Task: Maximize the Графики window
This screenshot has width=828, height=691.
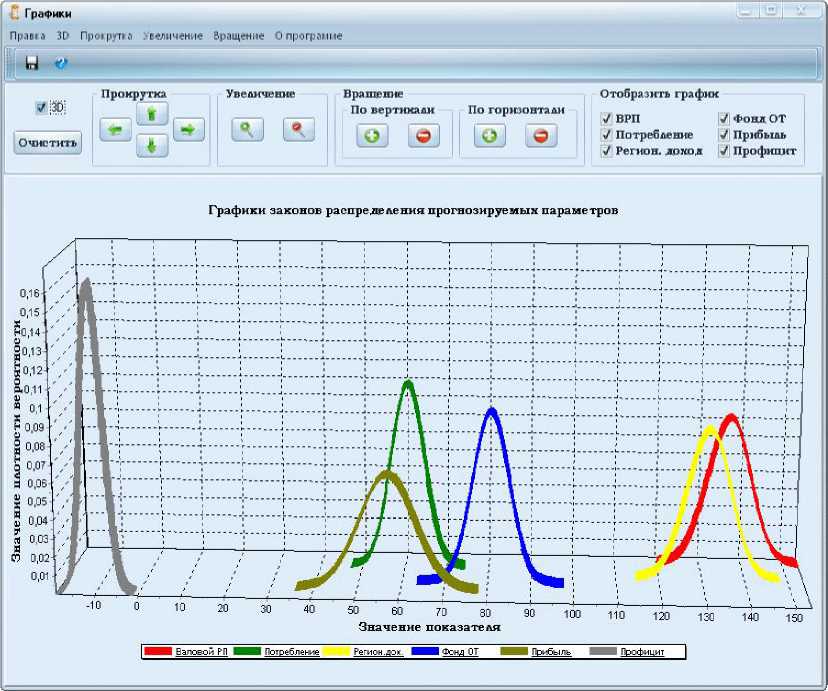Action: pos(771,10)
